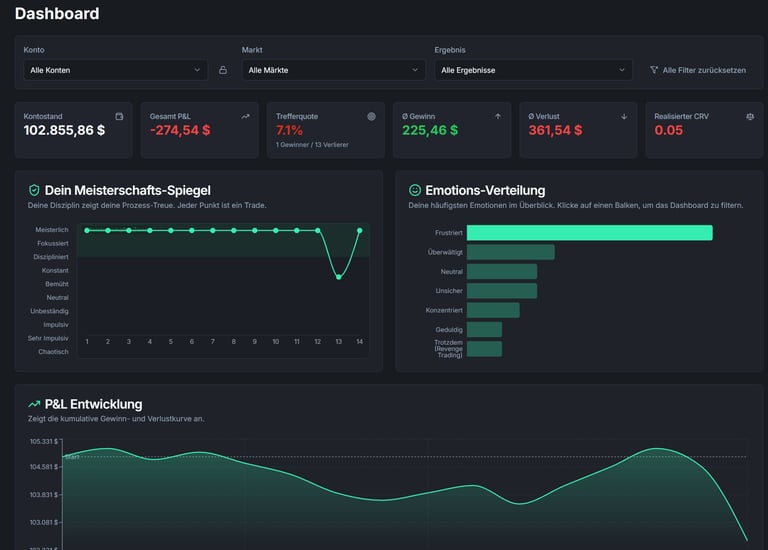Image resolution: width=768 pixels, height=550 pixels.
Task: Click trade point 14 on discipline chart
Action: tap(360, 230)
